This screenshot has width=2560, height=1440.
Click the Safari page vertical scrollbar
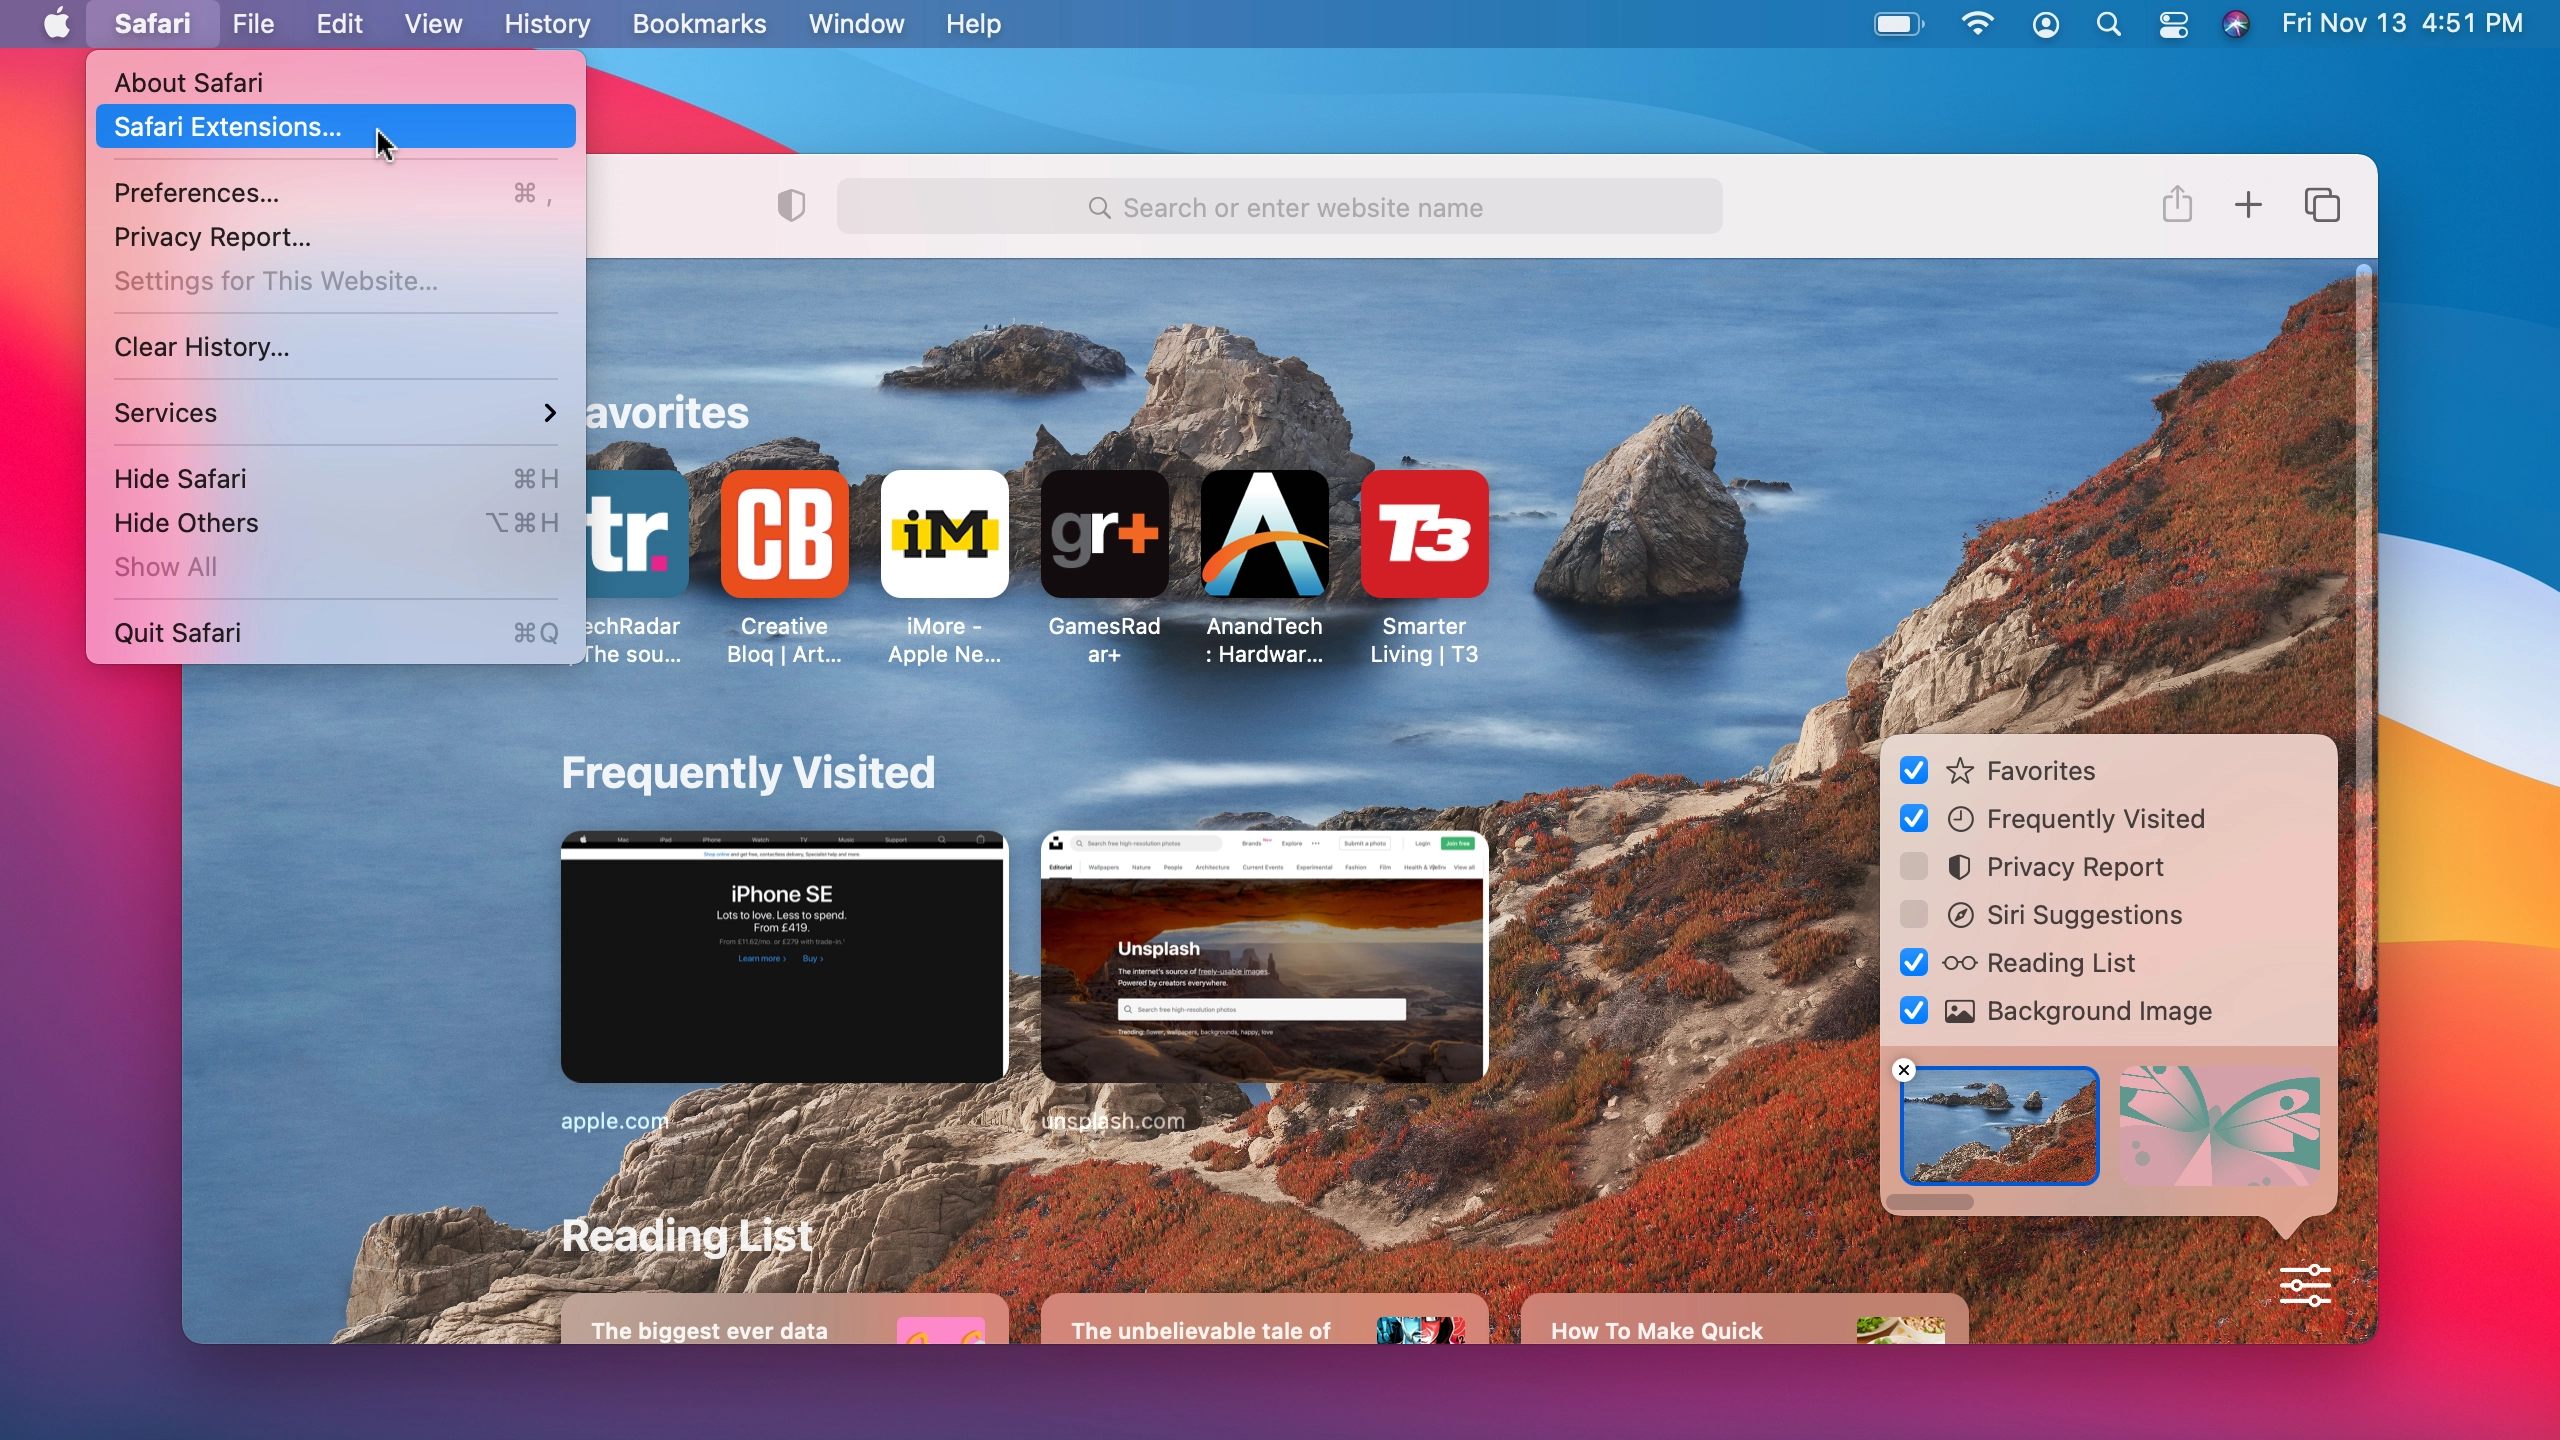pyautogui.click(x=2365, y=628)
